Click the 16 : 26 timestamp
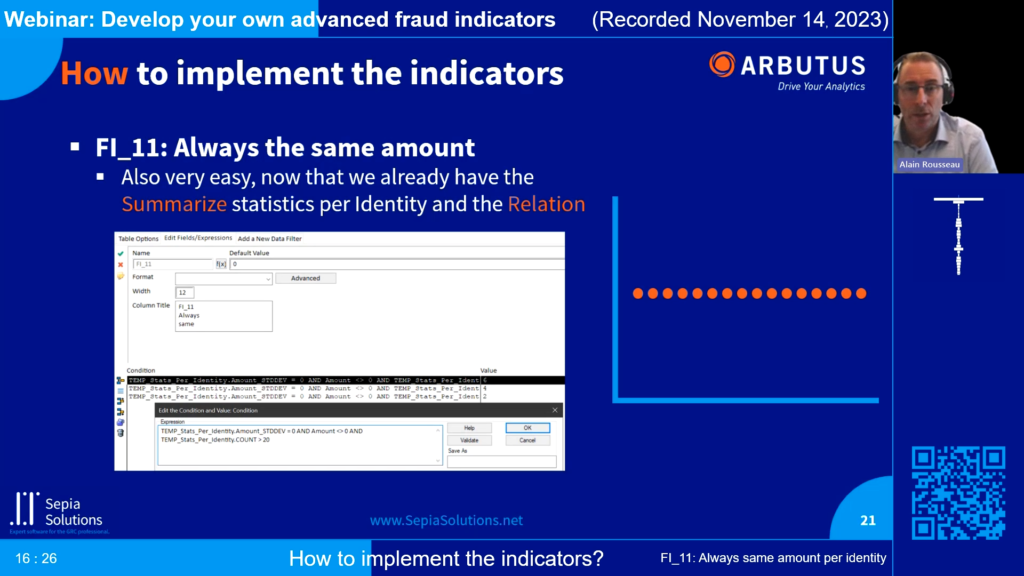 (36, 558)
